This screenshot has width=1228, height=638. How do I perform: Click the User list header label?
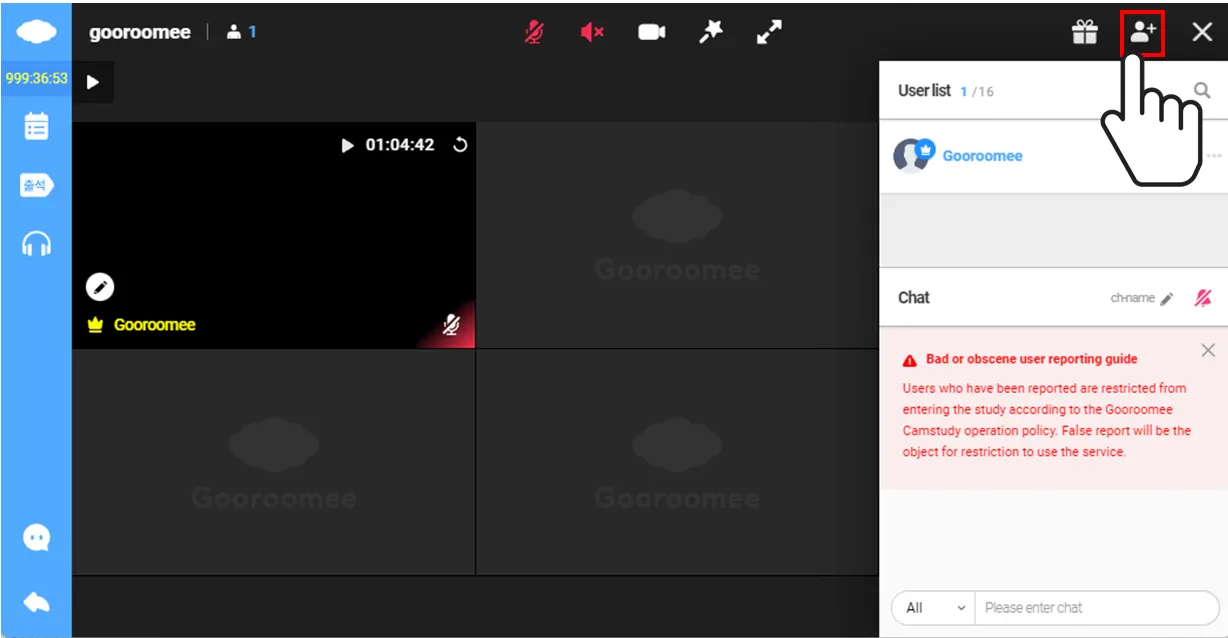point(924,91)
